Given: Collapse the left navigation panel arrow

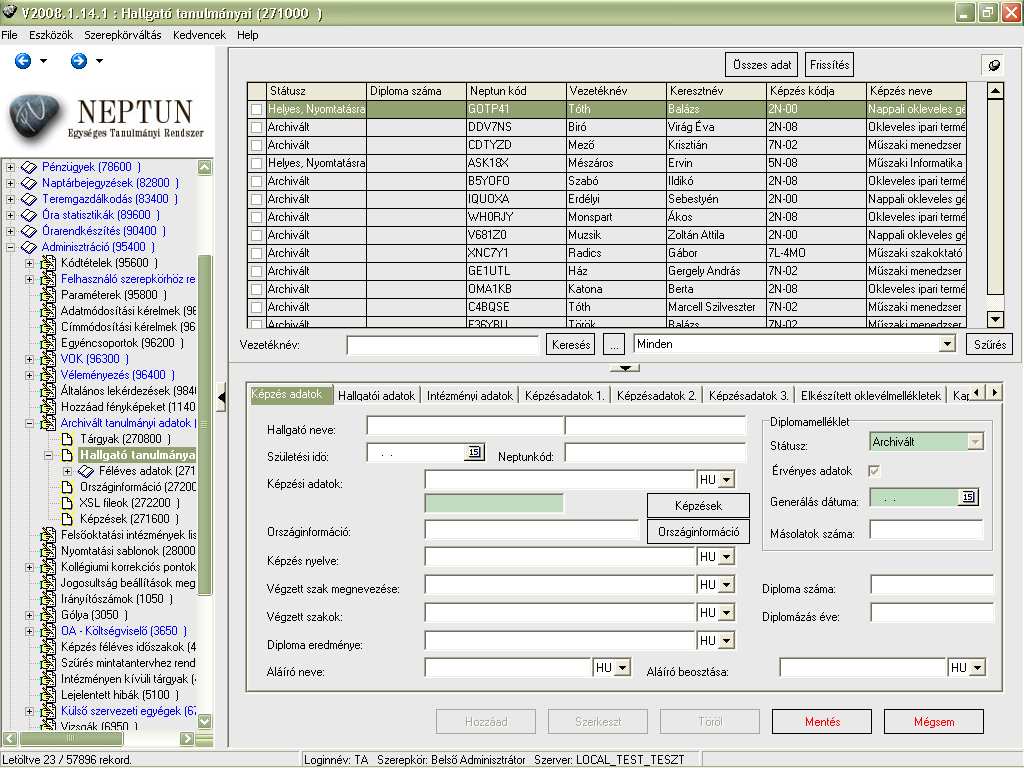Looking at the screenshot, I should (221, 397).
